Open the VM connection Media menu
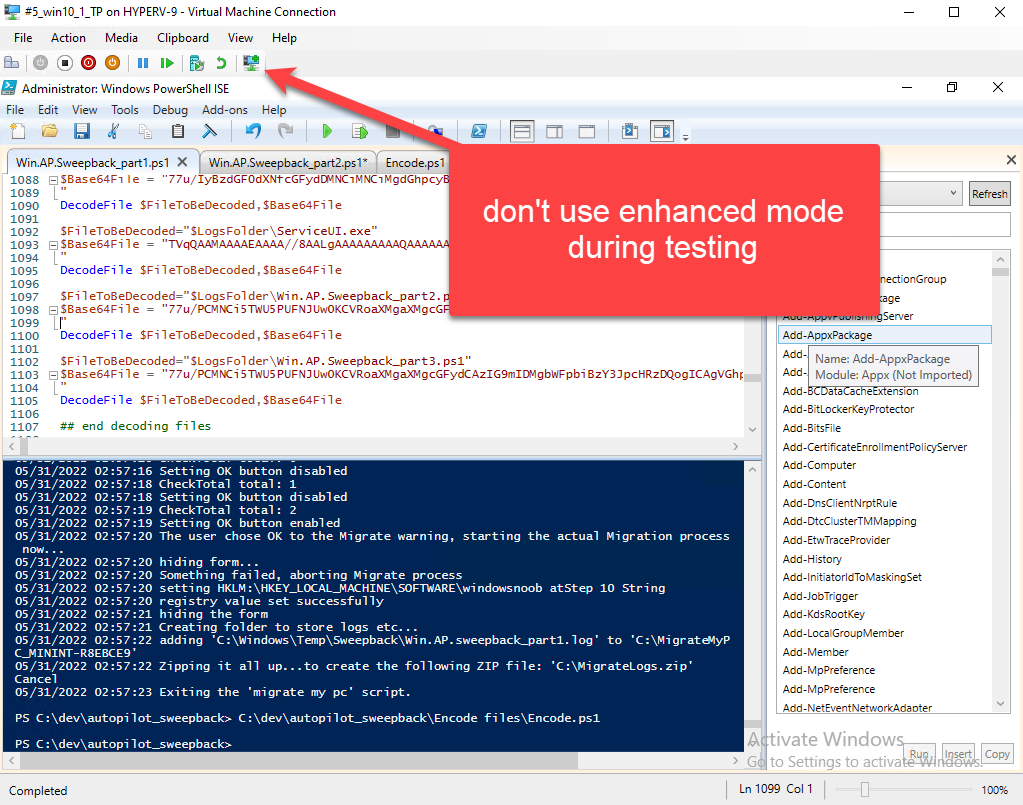The image size is (1023, 805). coord(121,38)
